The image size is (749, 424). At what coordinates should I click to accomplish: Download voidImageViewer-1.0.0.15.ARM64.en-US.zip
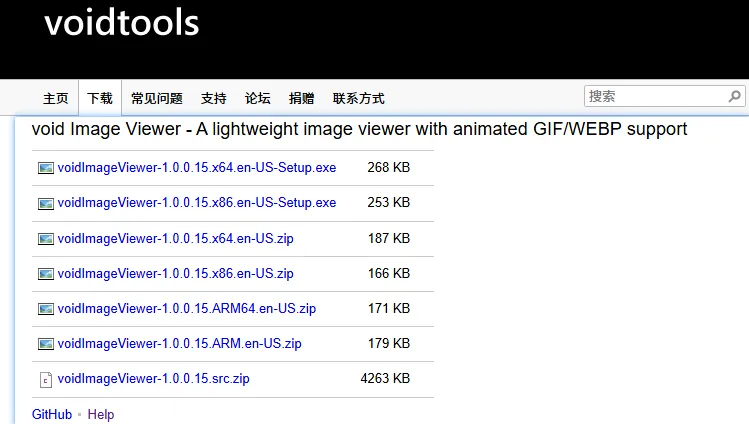coord(187,308)
